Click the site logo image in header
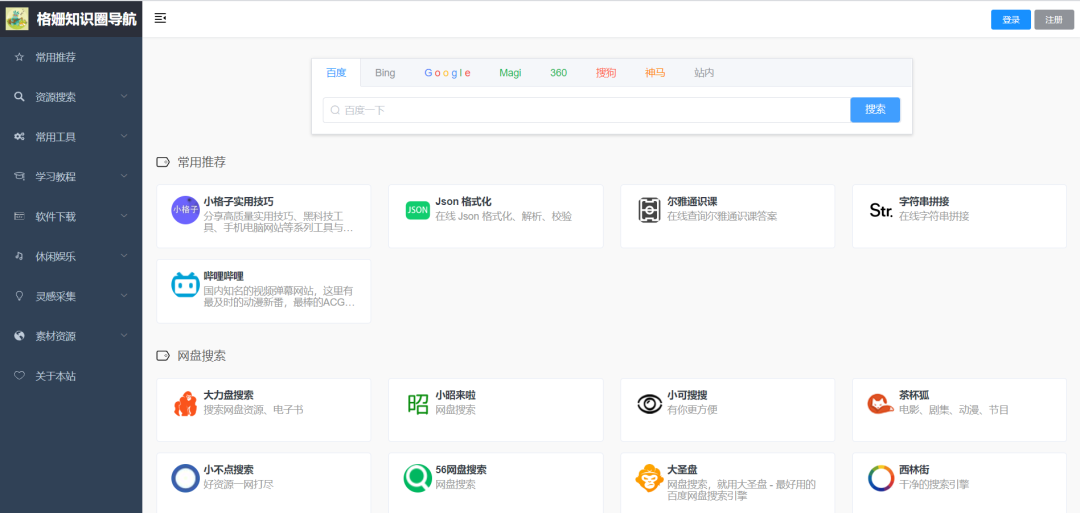The width and height of the screenshot is (1080, 513). point(17,19)
